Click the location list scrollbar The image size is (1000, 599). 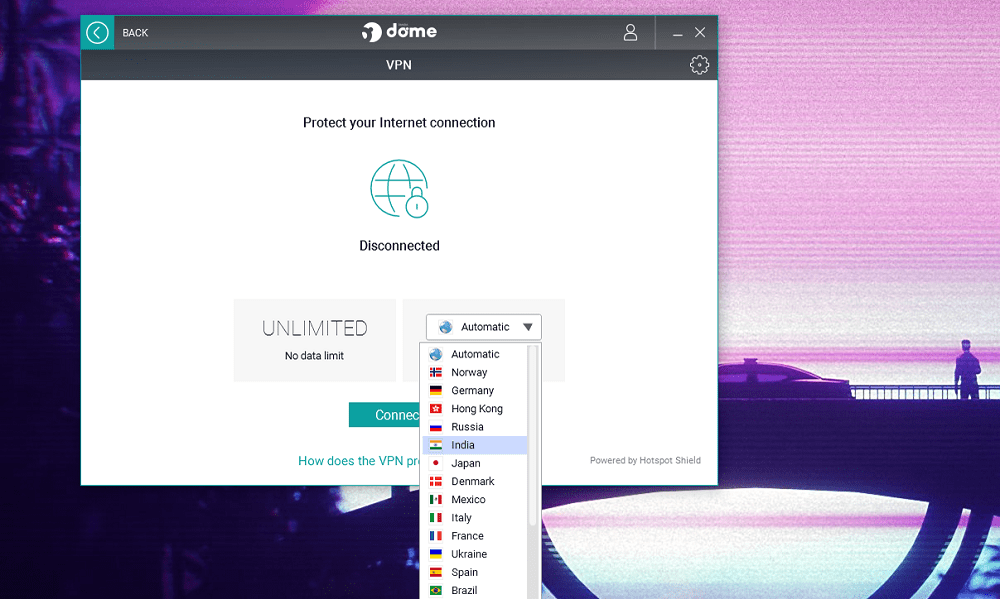(533, 435)
